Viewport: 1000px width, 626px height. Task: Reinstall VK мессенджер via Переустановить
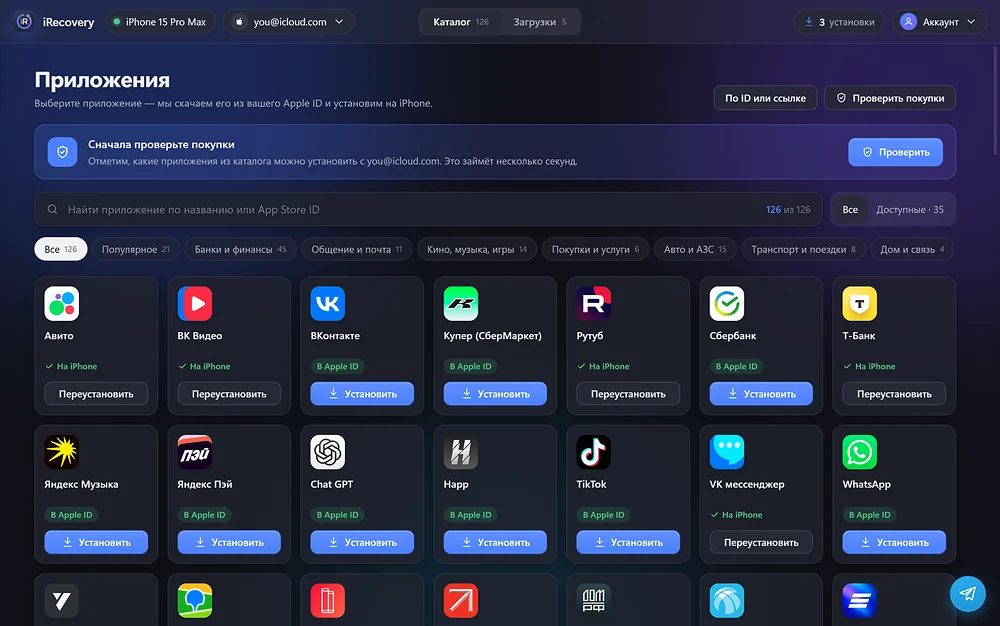pyautogui.click(x=761, y=542)
